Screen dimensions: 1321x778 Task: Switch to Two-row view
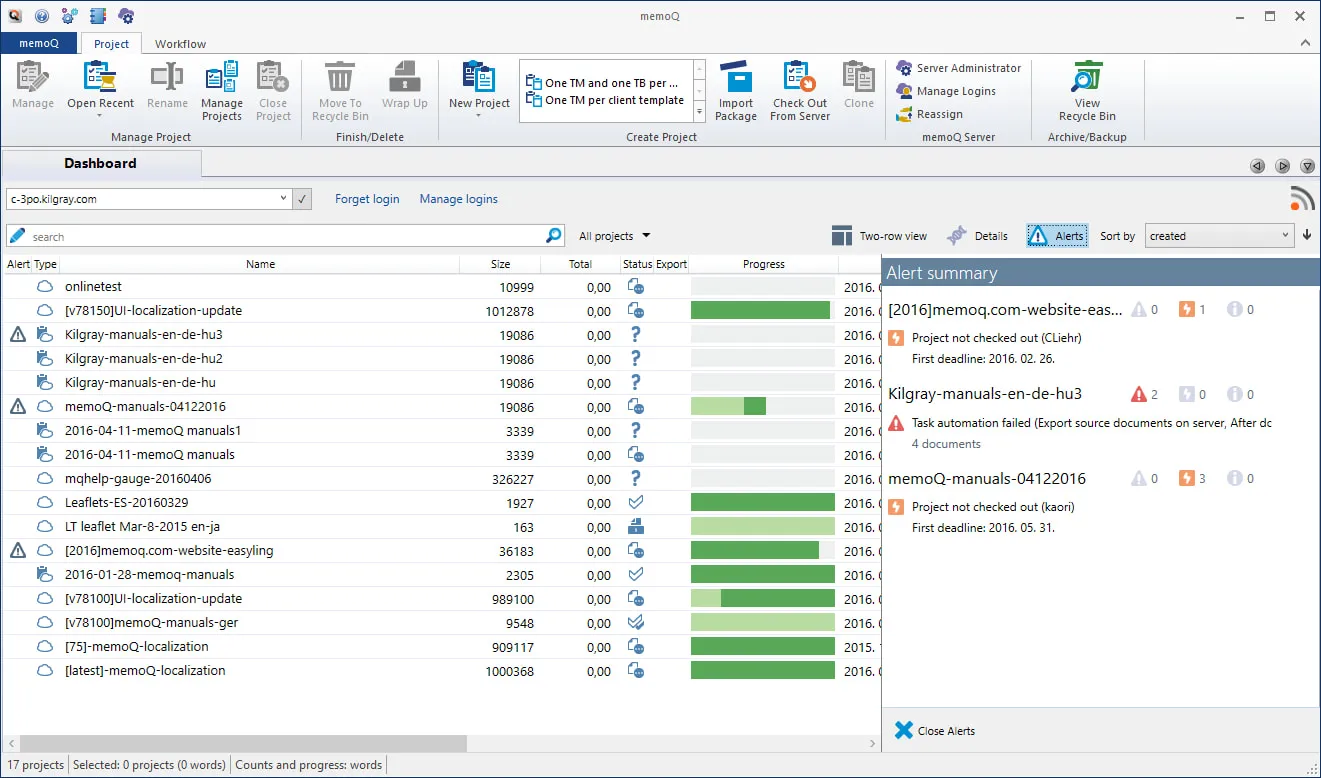click(x=880, y=235)
